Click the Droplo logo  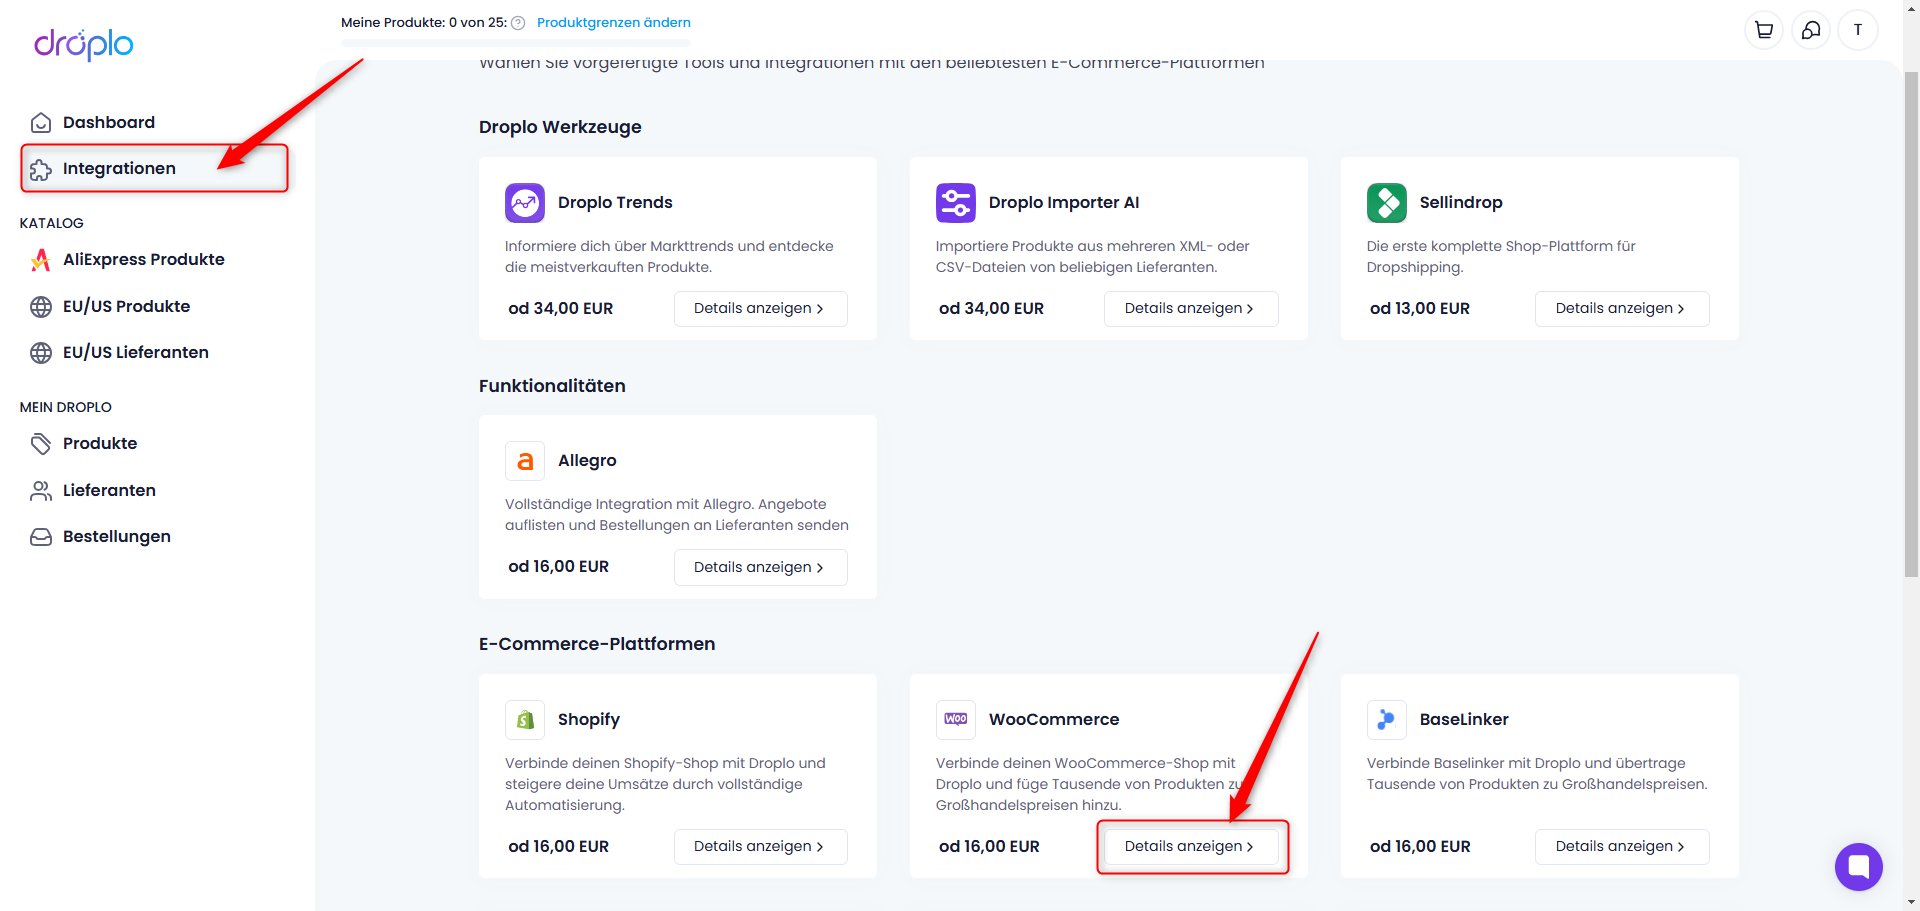point(84,44)
